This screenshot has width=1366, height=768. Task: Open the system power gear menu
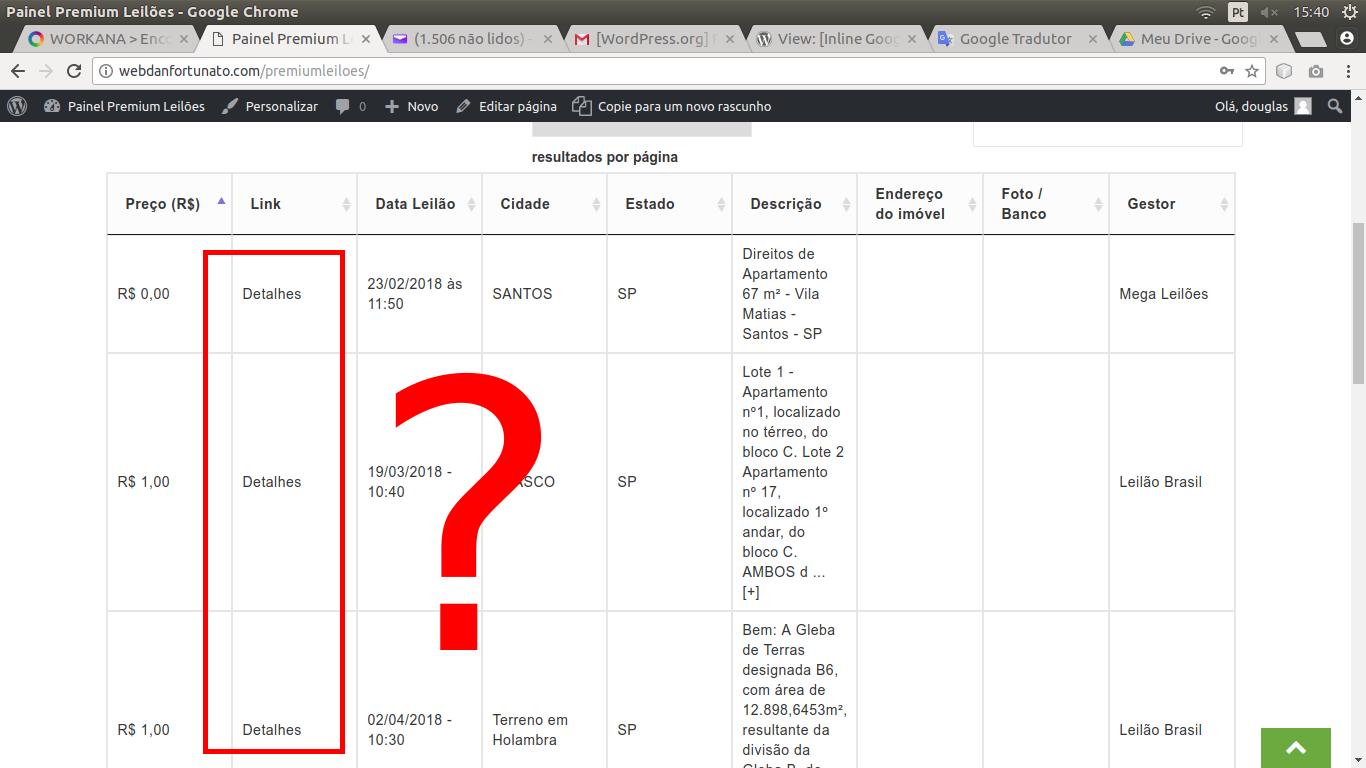tap(1350, 12)
